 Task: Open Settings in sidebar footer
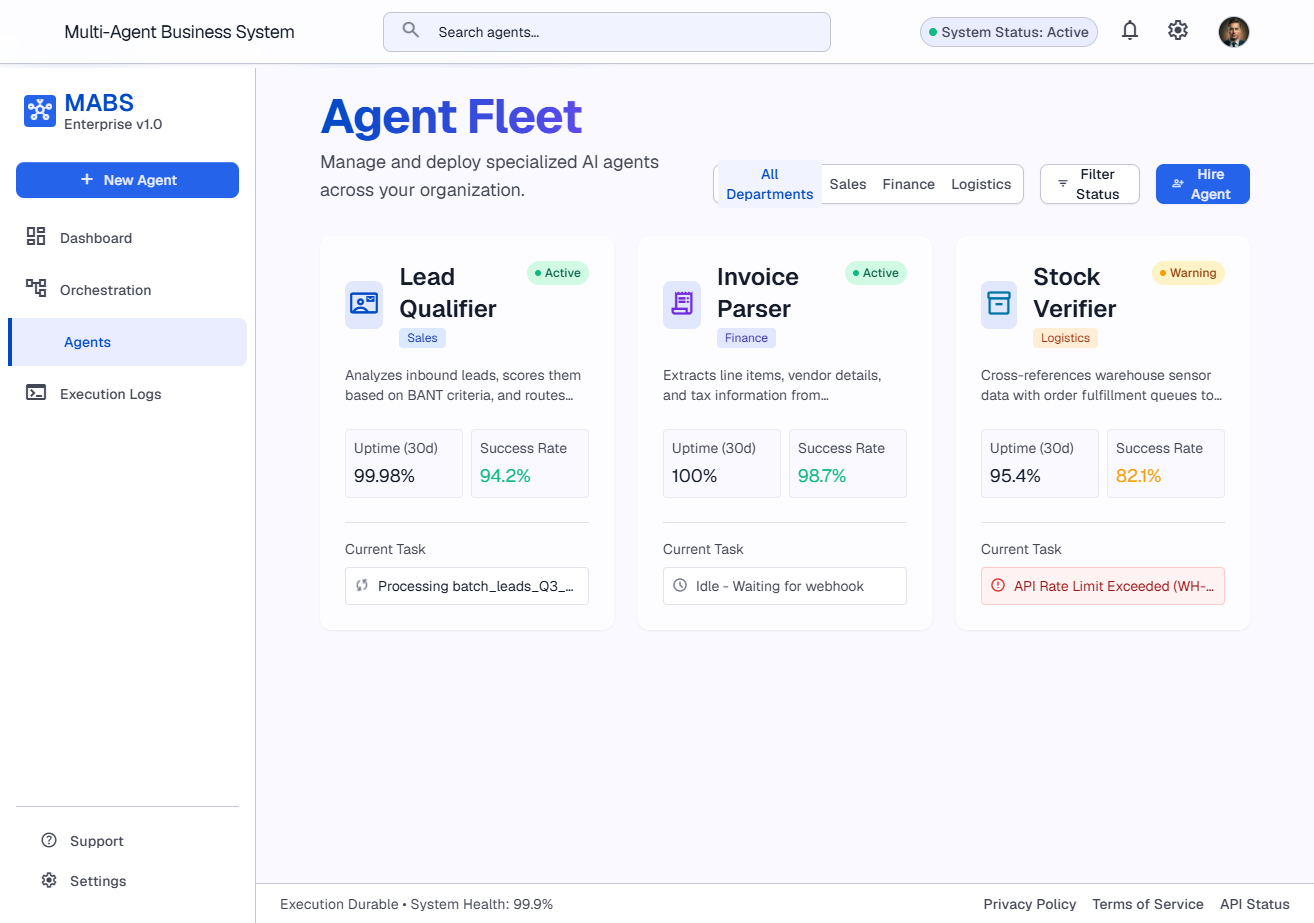point(98,881)
